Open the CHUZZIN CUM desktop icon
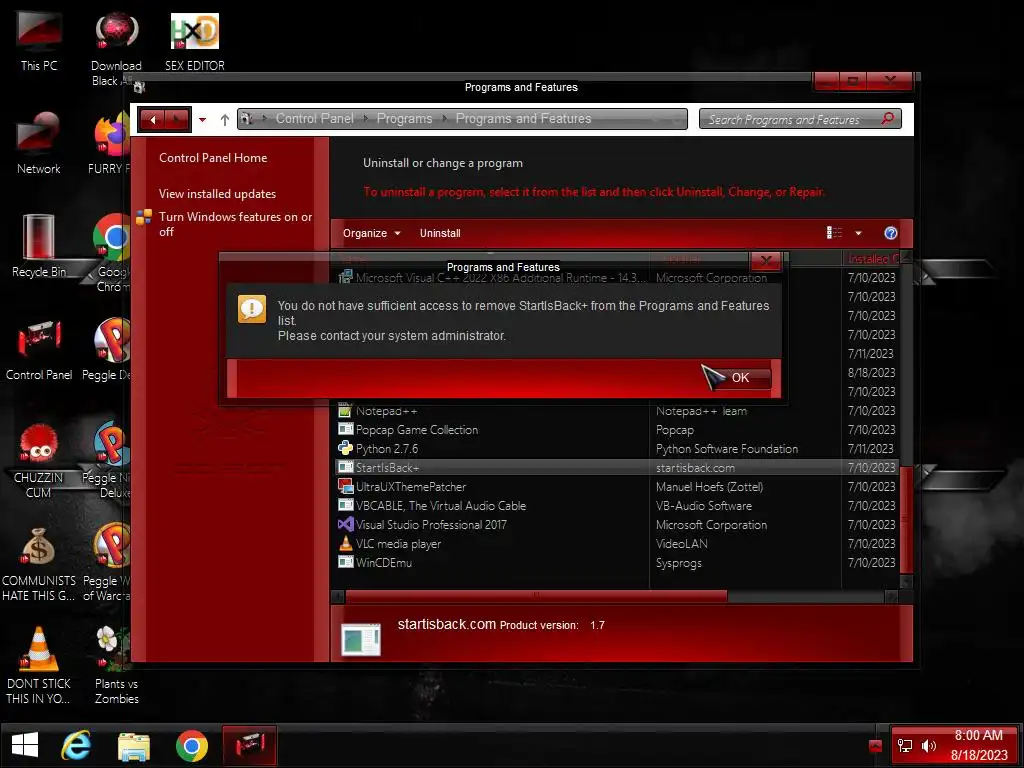 (39, 460)
